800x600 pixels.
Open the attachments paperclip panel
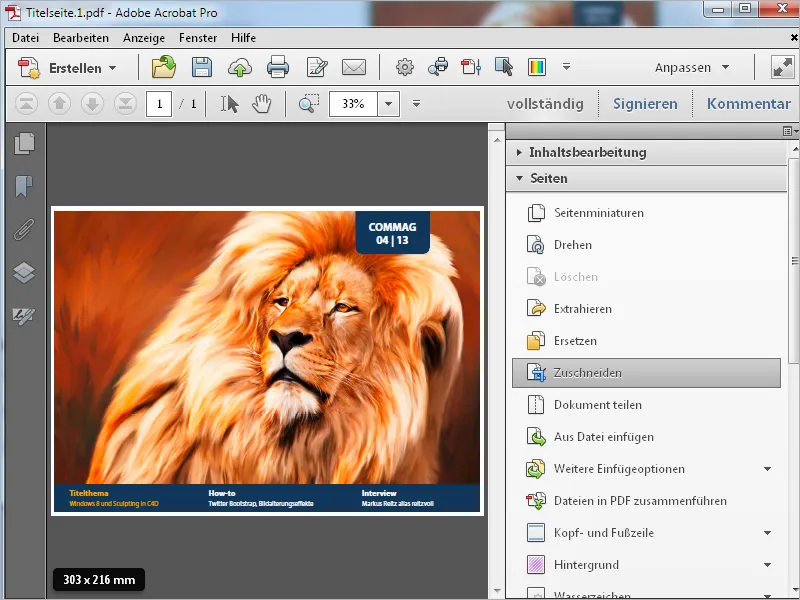click(x=24, y=230)
